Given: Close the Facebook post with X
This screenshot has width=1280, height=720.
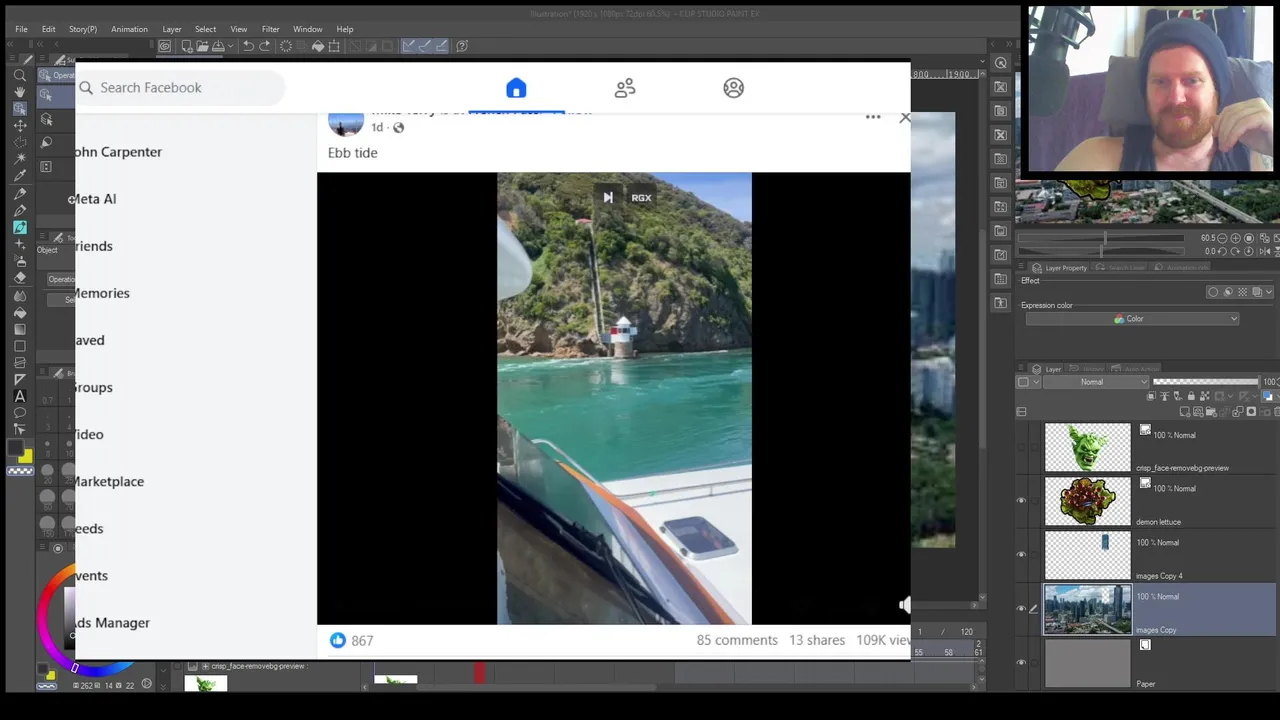Looking at the screenshot, I should pos(904,117).
